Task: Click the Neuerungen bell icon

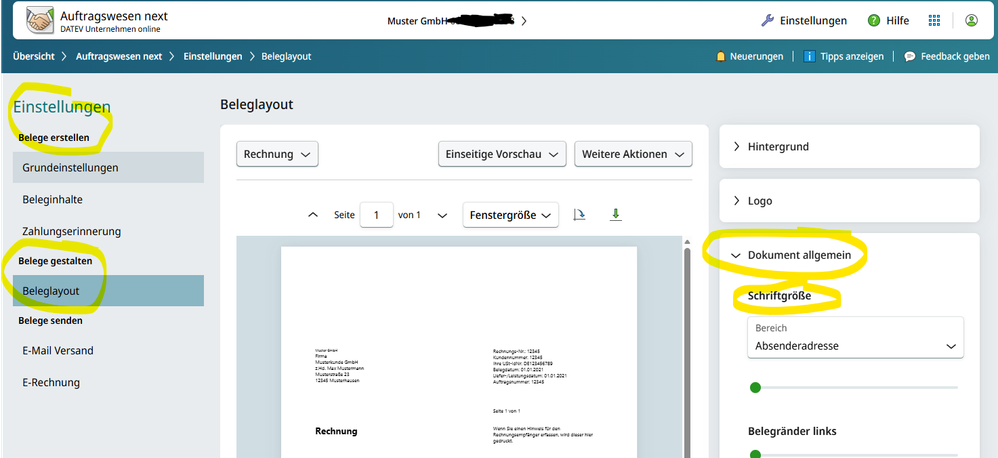Action: (720, 57)
